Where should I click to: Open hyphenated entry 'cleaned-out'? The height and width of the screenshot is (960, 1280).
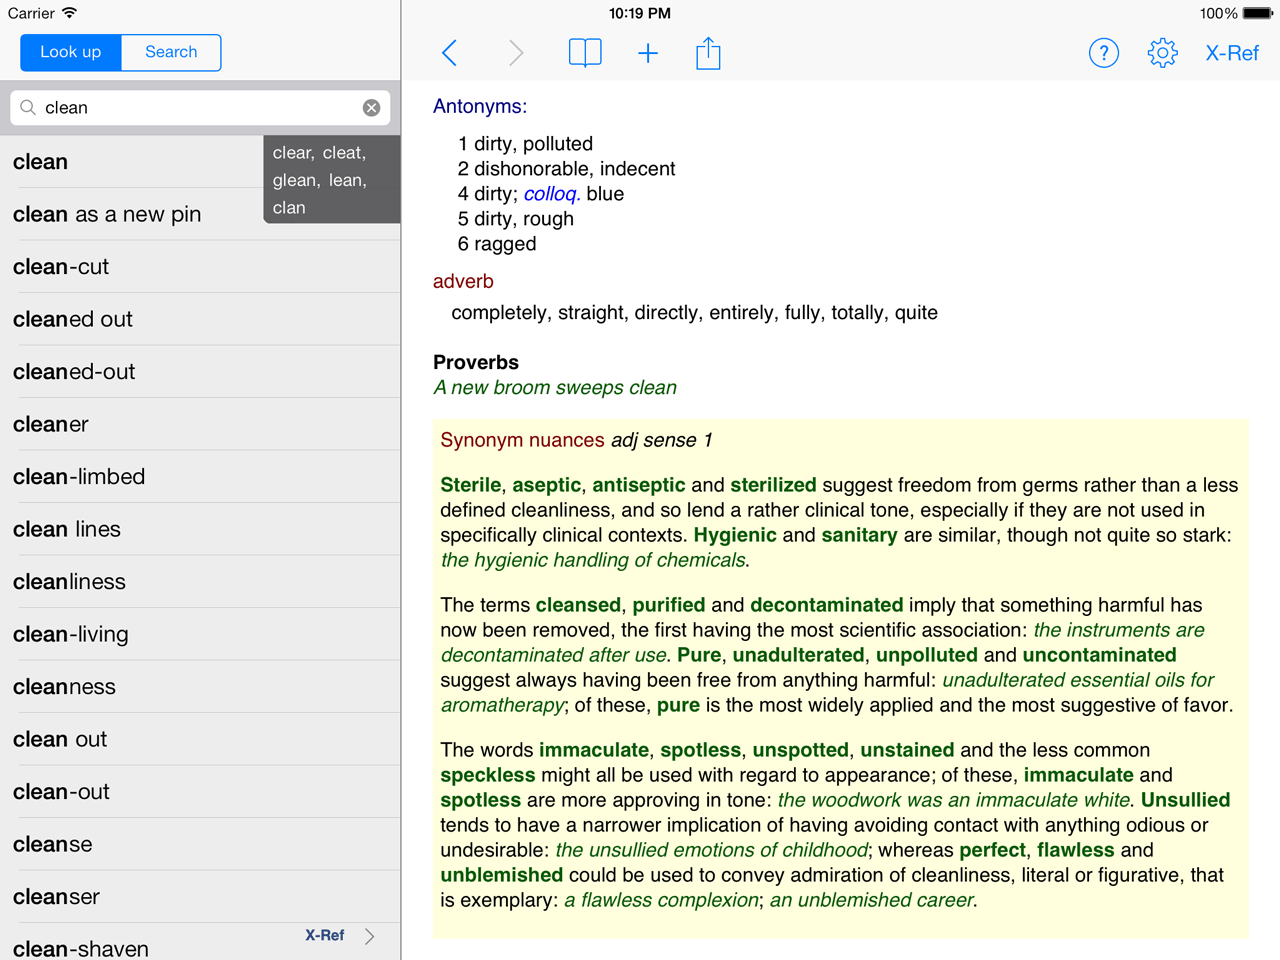point(200,372)
